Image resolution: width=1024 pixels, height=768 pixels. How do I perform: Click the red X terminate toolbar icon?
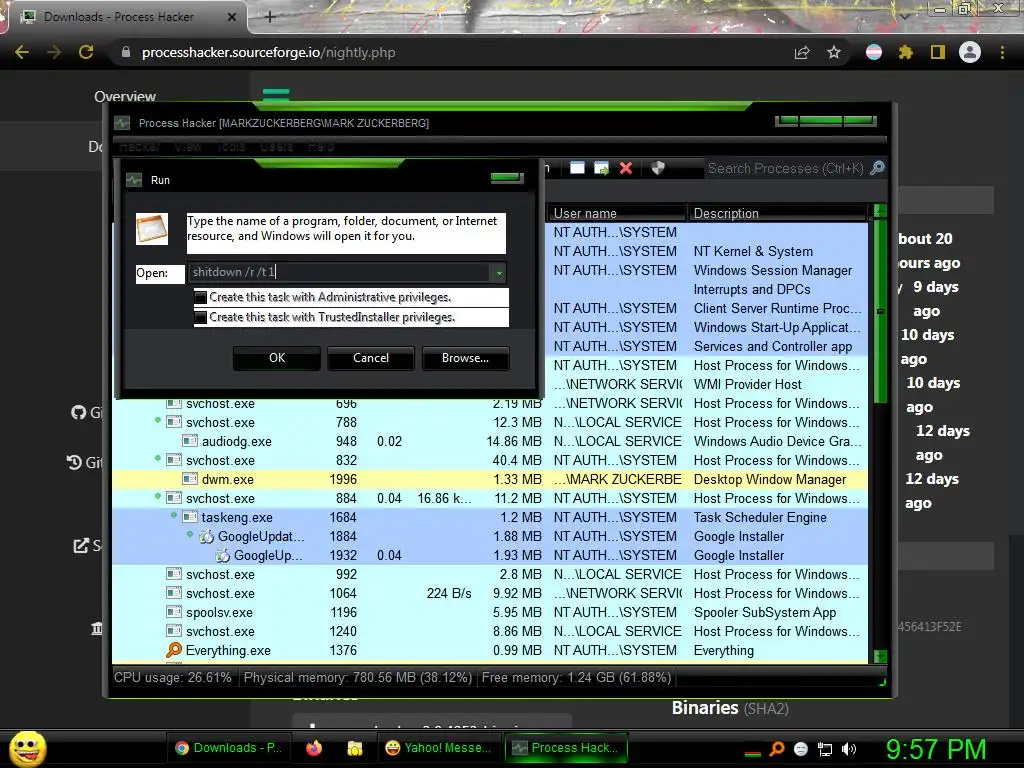626,168
